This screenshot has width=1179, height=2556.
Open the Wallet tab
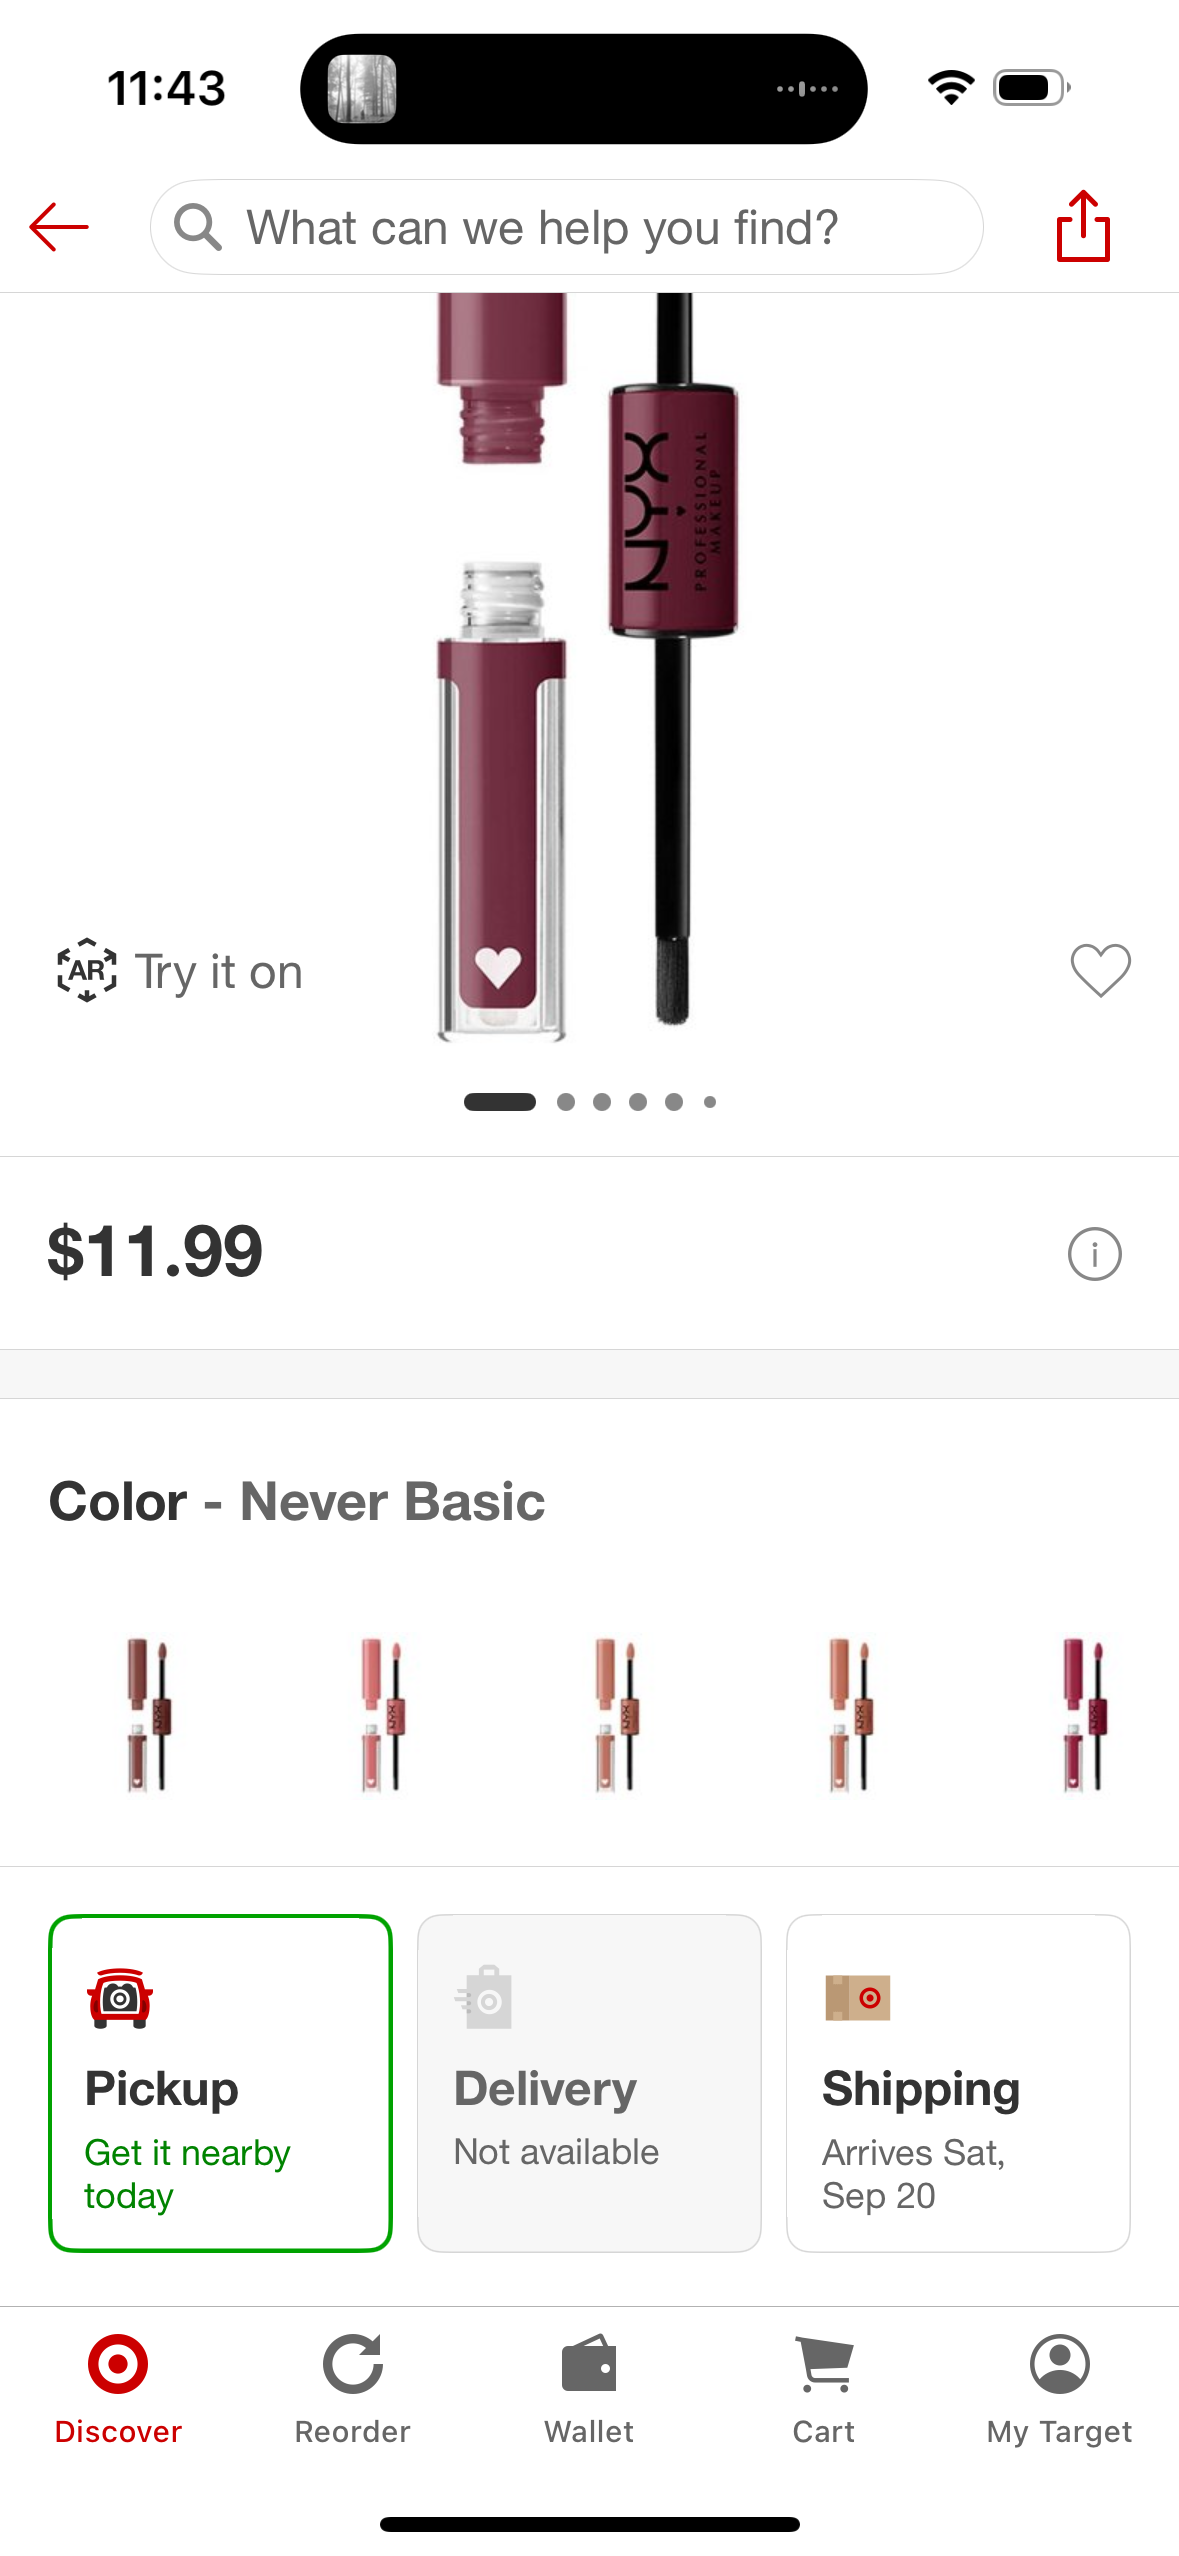coord(588,2387)
